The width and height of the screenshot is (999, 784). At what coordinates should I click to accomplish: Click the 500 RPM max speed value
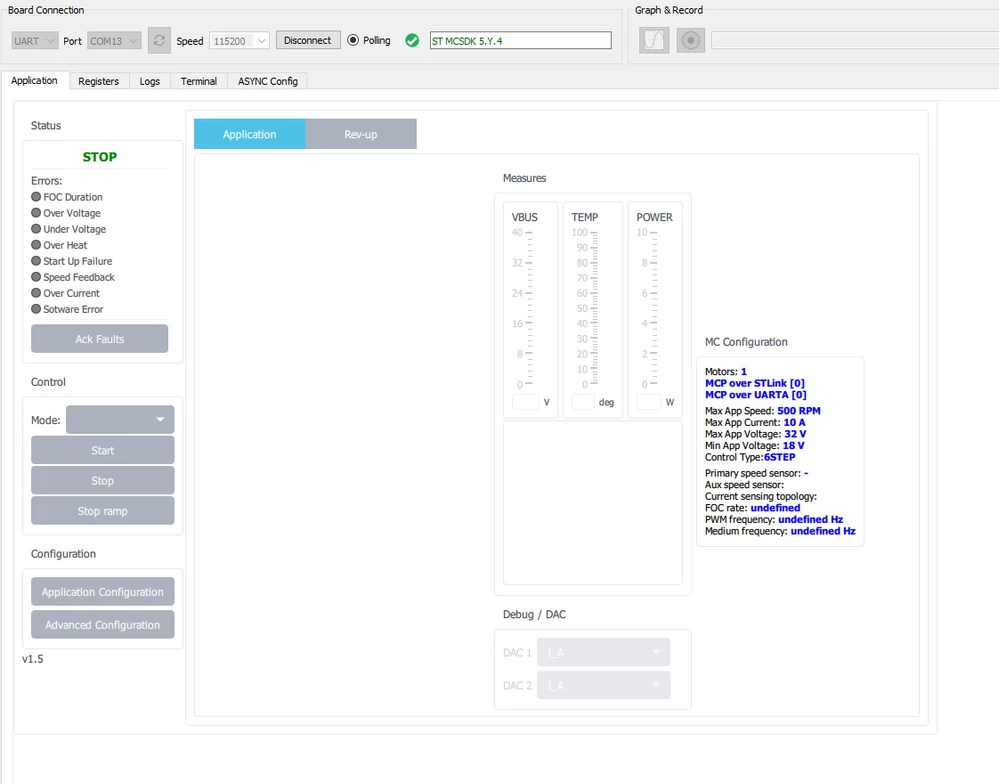click(799, 411)
